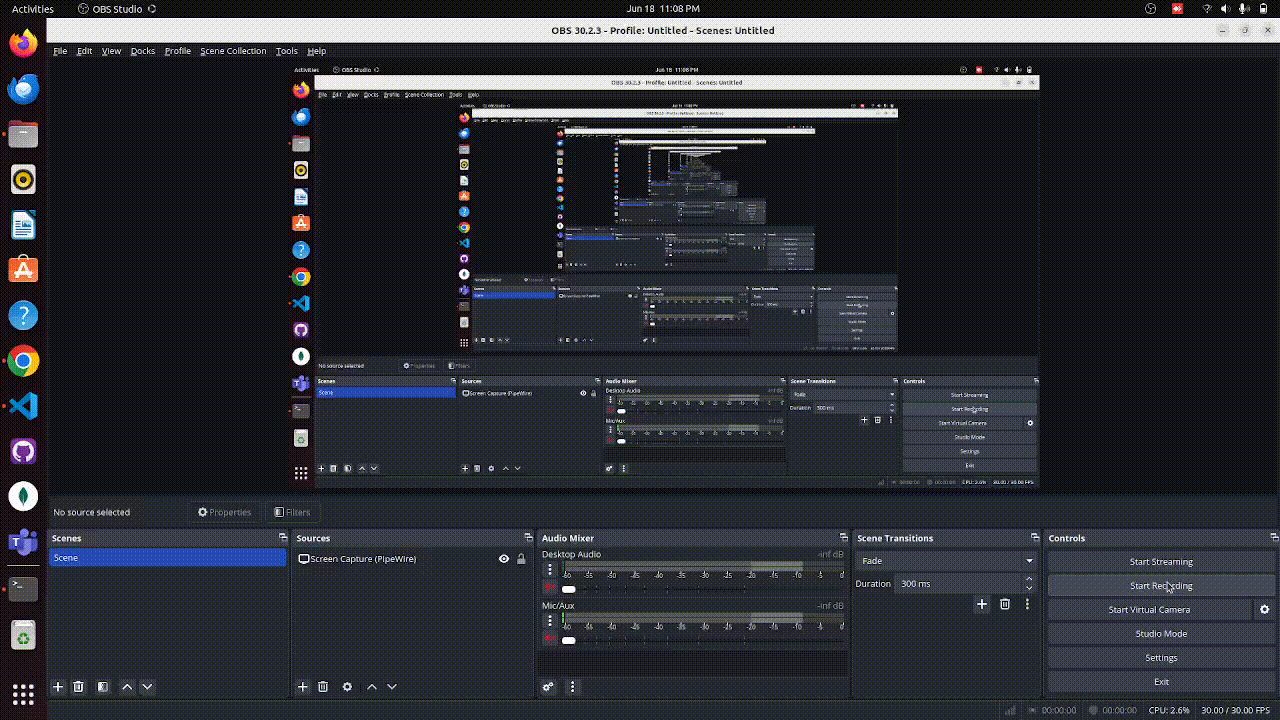1280x720 pixels.
Task: Open the Scene Collection menu
Action: pos(233,51)
